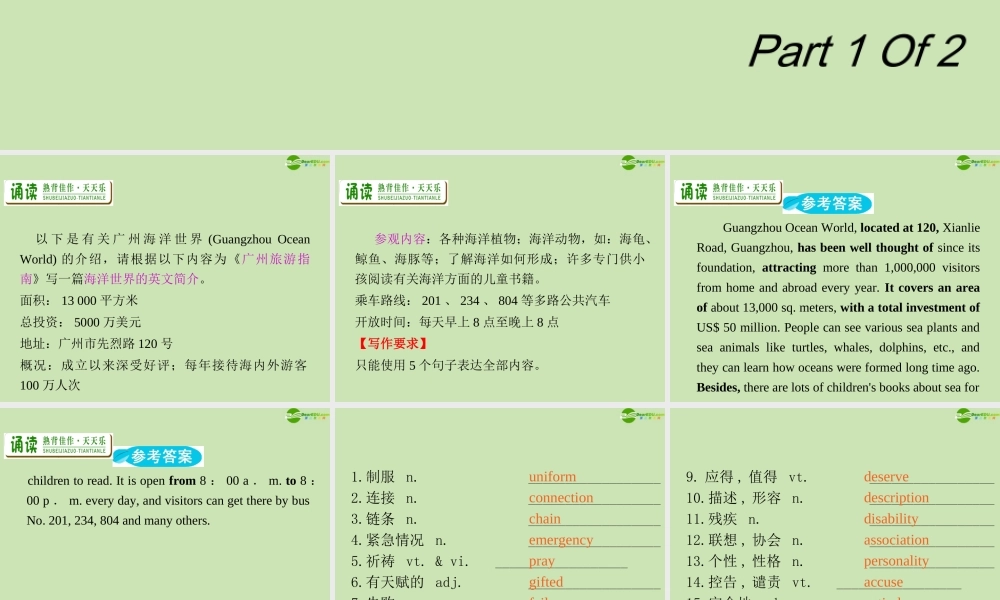Select the line '总投资： 5000 万美元'
1000x600 pixels.
80,322
